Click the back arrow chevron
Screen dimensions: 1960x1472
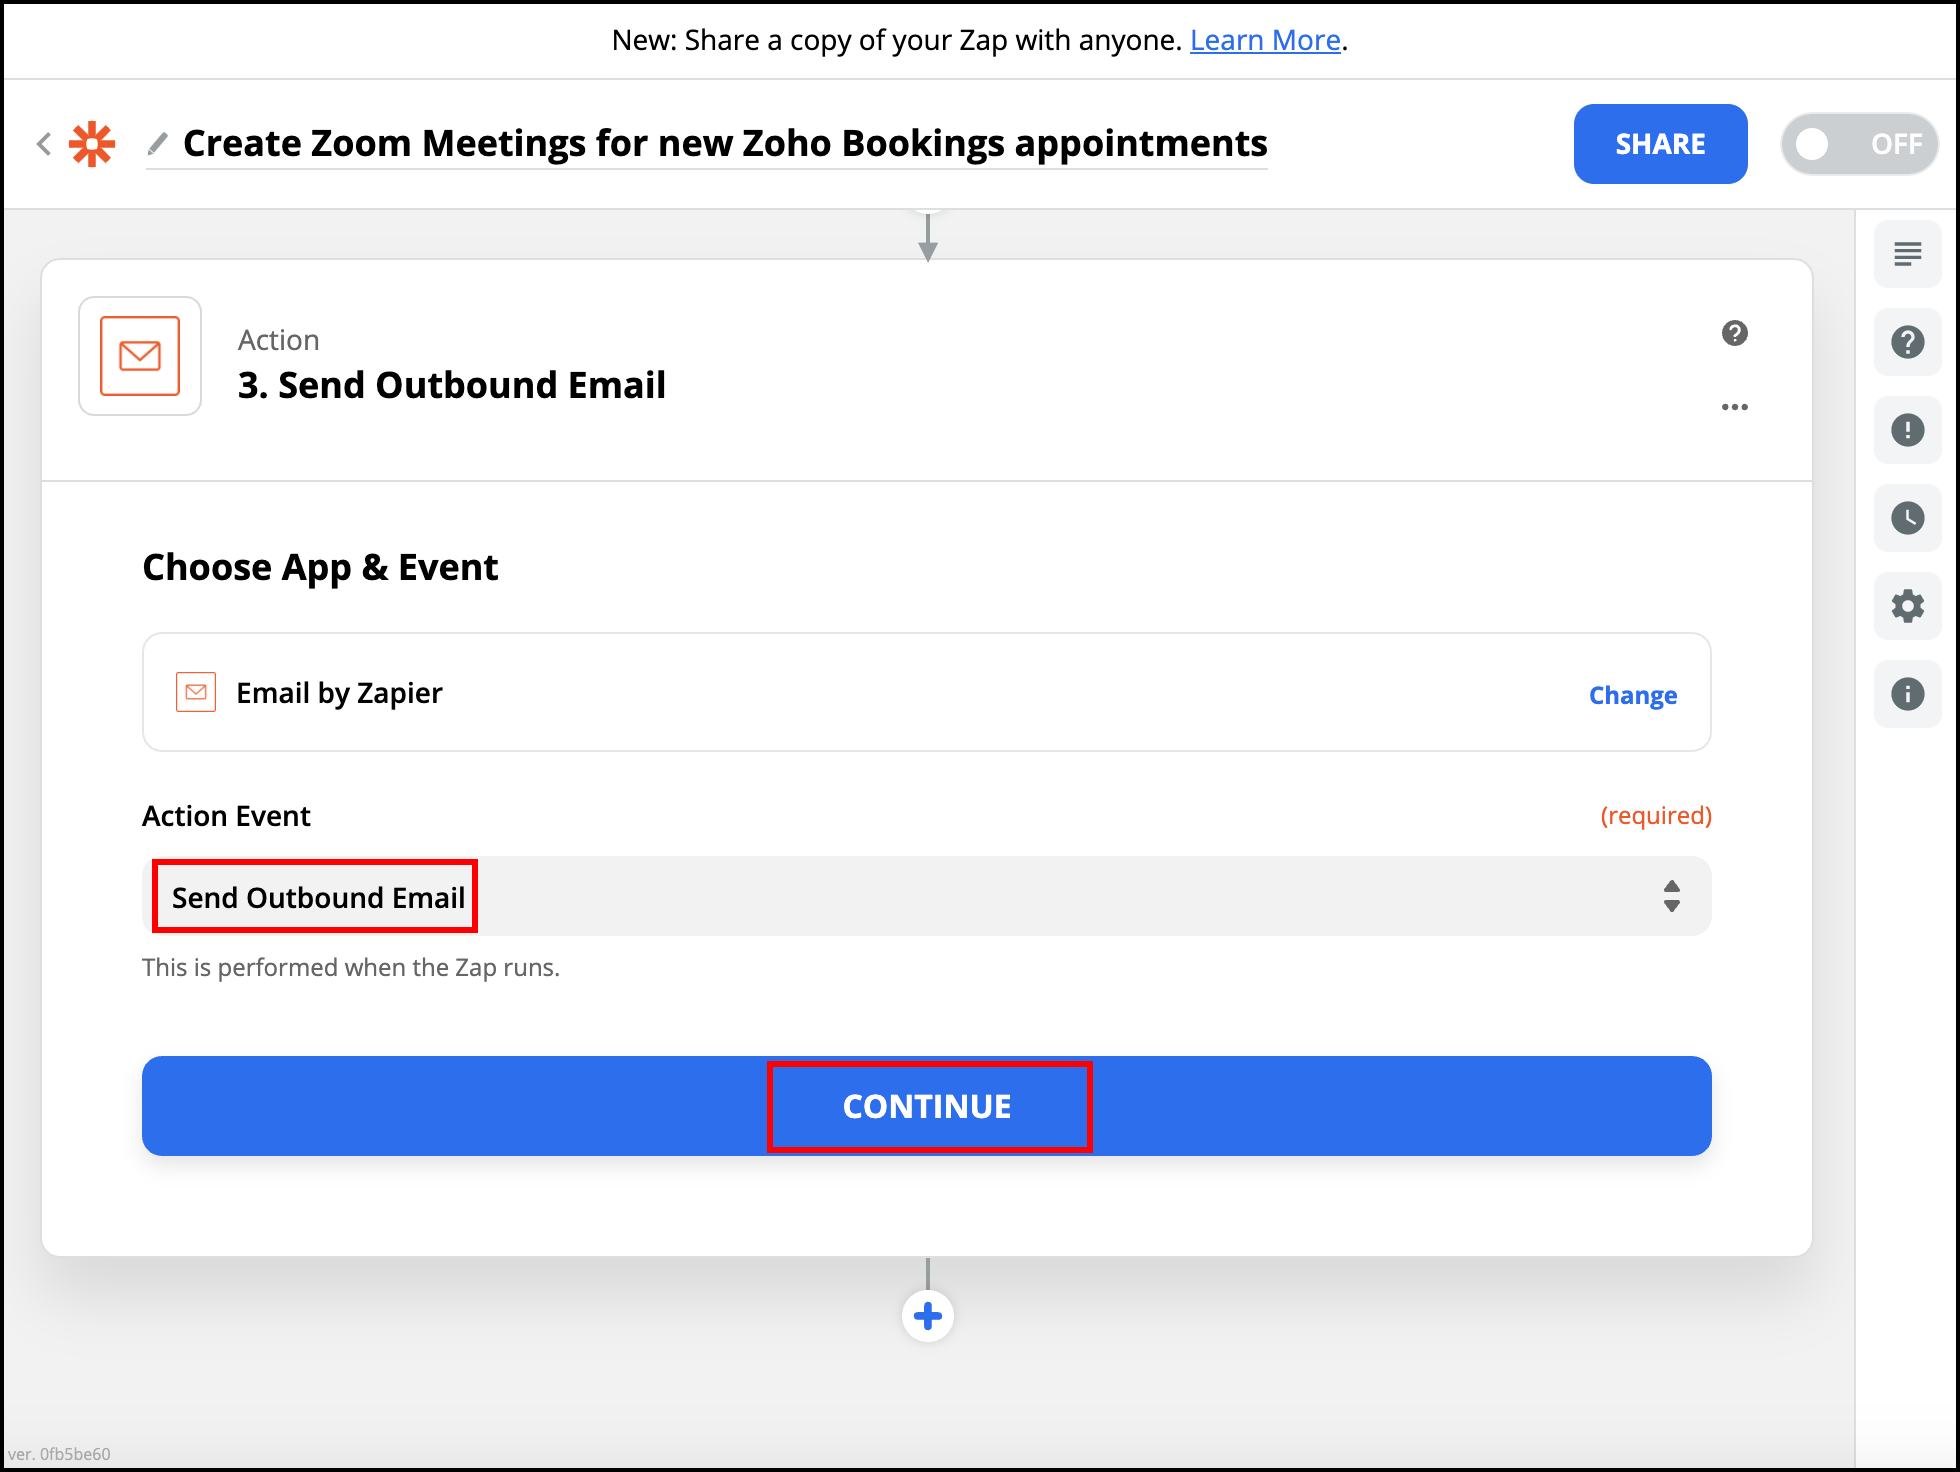click(x=44, y=144)
